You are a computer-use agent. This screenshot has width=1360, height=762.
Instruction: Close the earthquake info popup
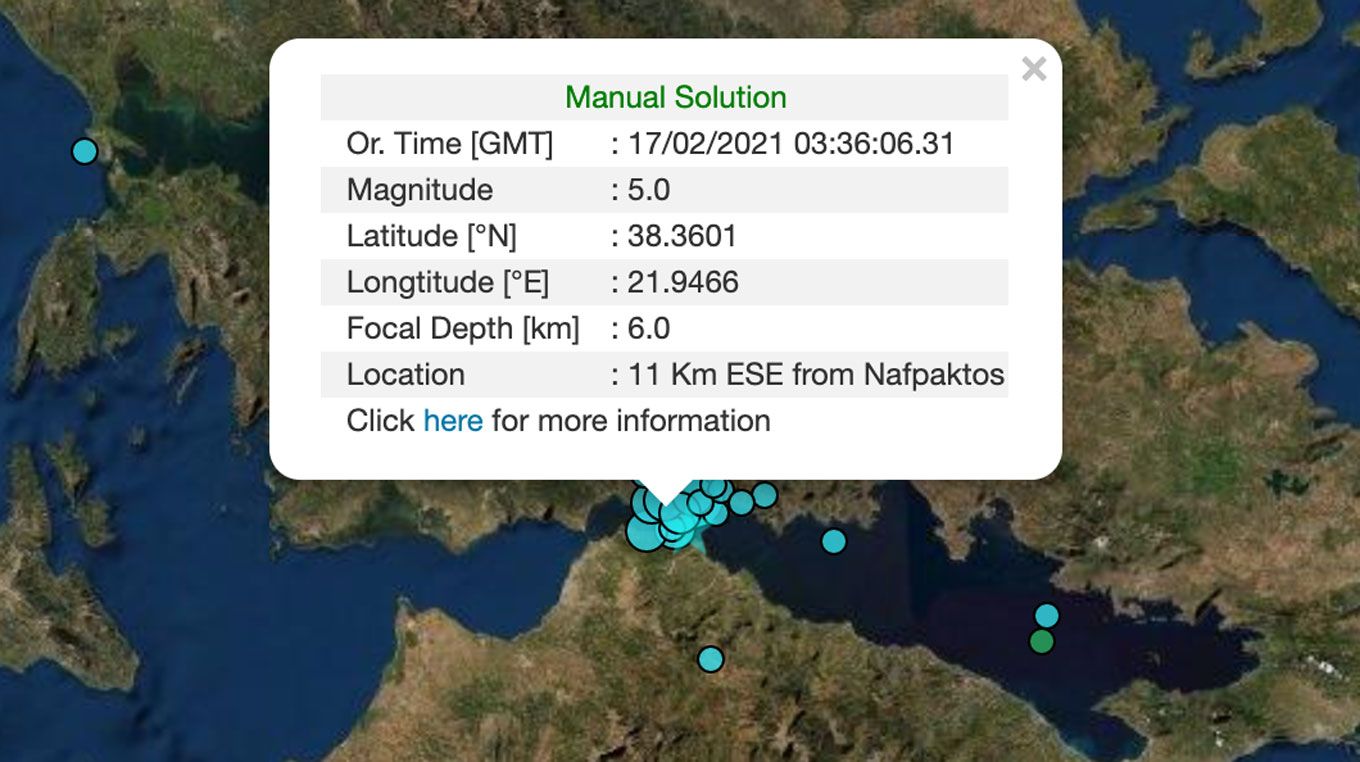click(x=1034, y=69)
